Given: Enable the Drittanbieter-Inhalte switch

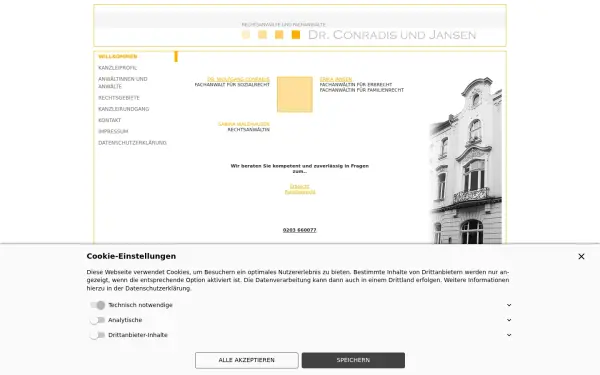Looking at the screenshot, I should click(x=98, y=335).
